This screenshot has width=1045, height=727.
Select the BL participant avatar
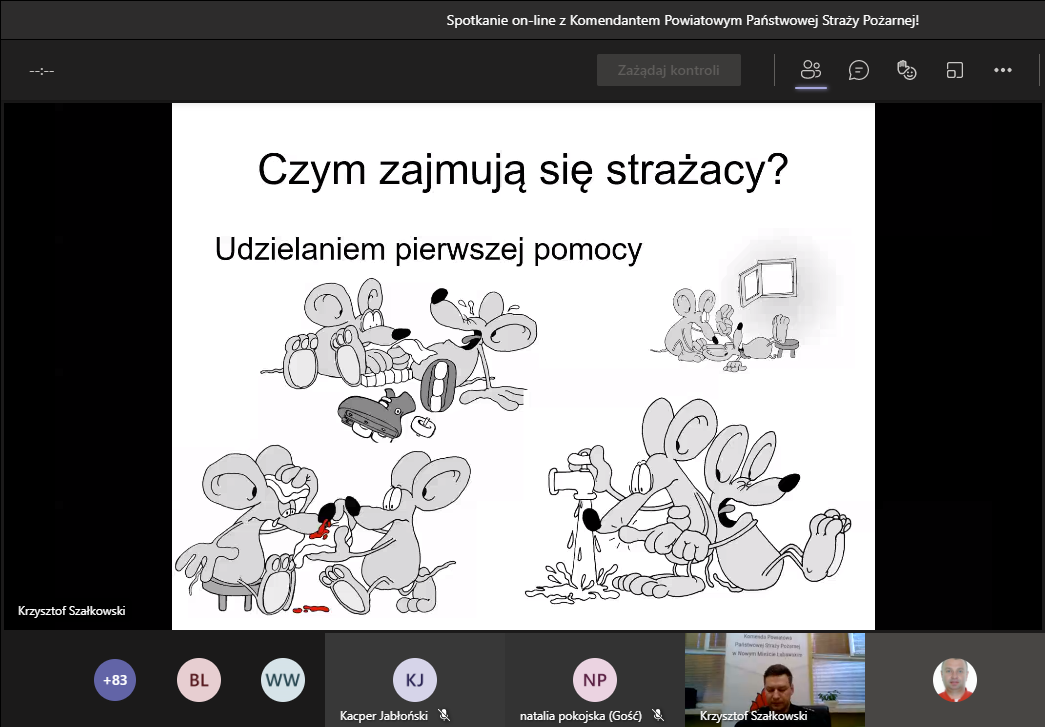click(199, 680)
